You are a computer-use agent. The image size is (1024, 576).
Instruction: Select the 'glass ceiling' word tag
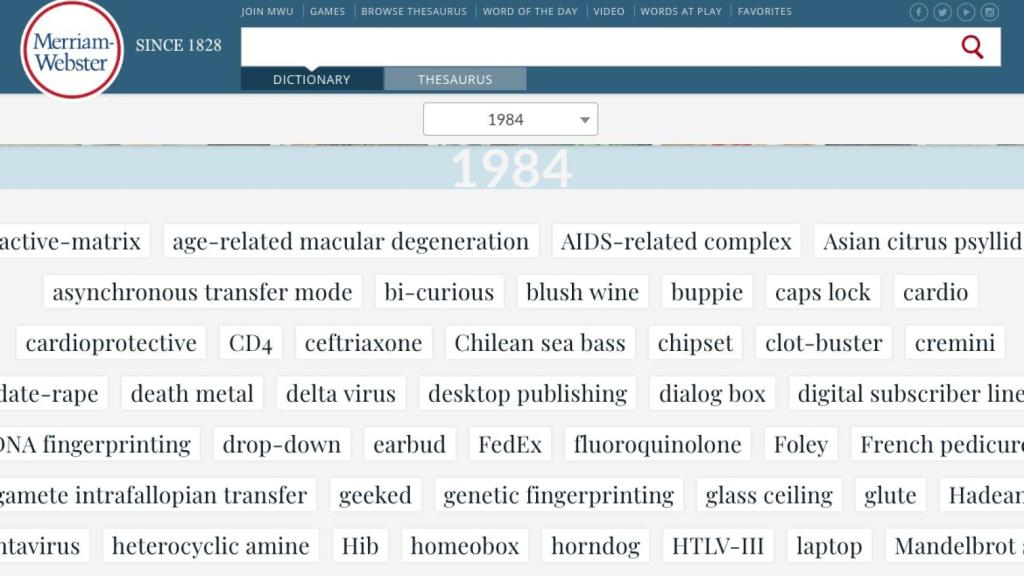coord(768,495)
